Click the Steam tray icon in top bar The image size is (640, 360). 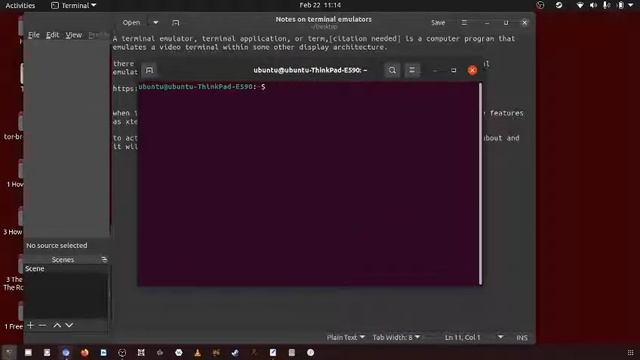click(x=559, y=5)
